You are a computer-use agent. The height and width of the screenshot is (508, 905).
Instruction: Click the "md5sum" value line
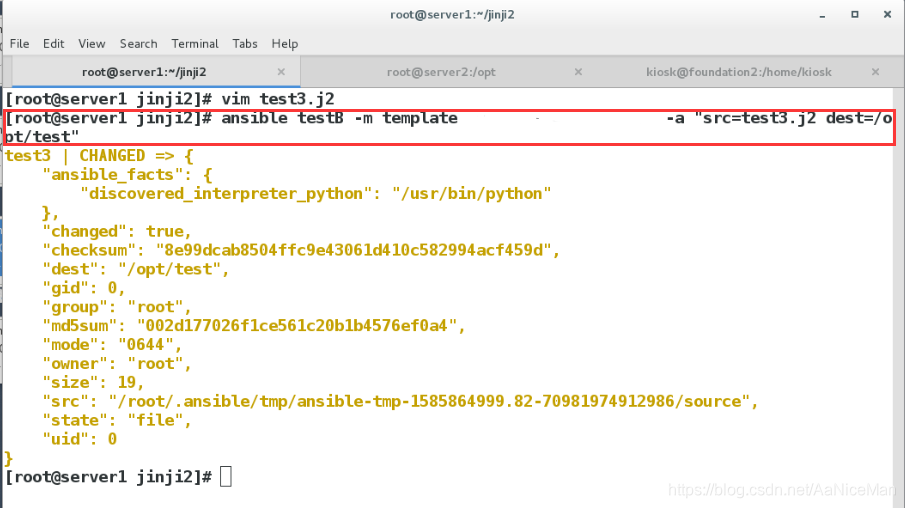pos(254,326)
